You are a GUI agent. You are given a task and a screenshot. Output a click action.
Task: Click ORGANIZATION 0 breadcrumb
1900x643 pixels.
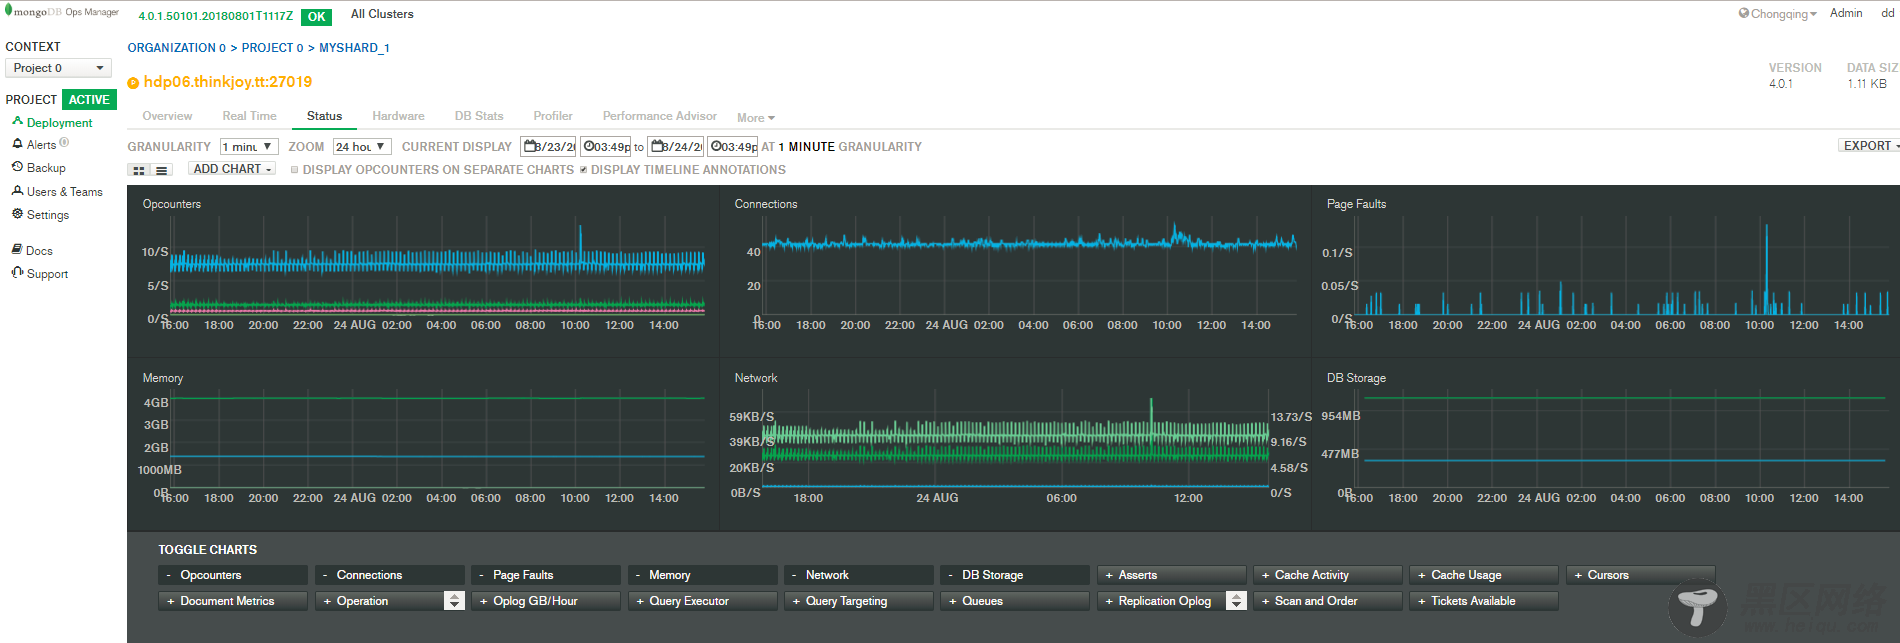coord(177,48)
